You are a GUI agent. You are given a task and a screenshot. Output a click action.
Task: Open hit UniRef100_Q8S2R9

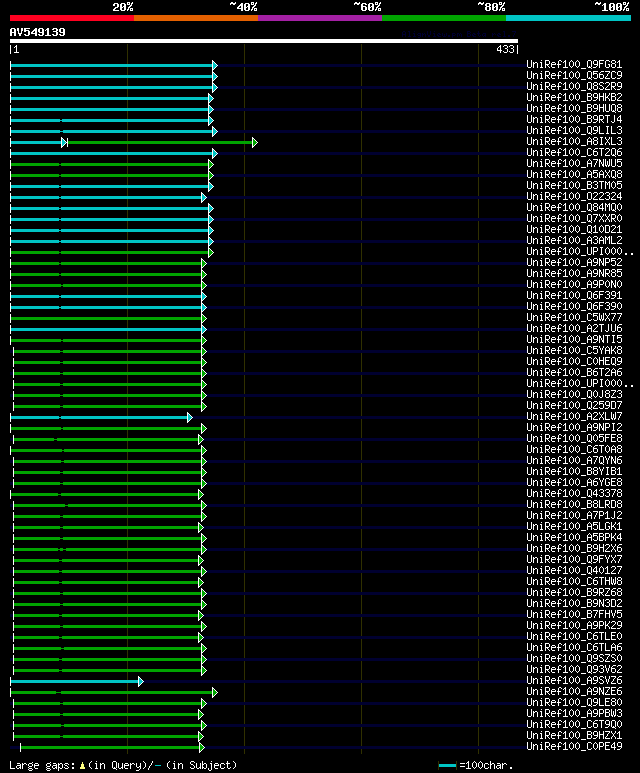click(x=574, y=86)
